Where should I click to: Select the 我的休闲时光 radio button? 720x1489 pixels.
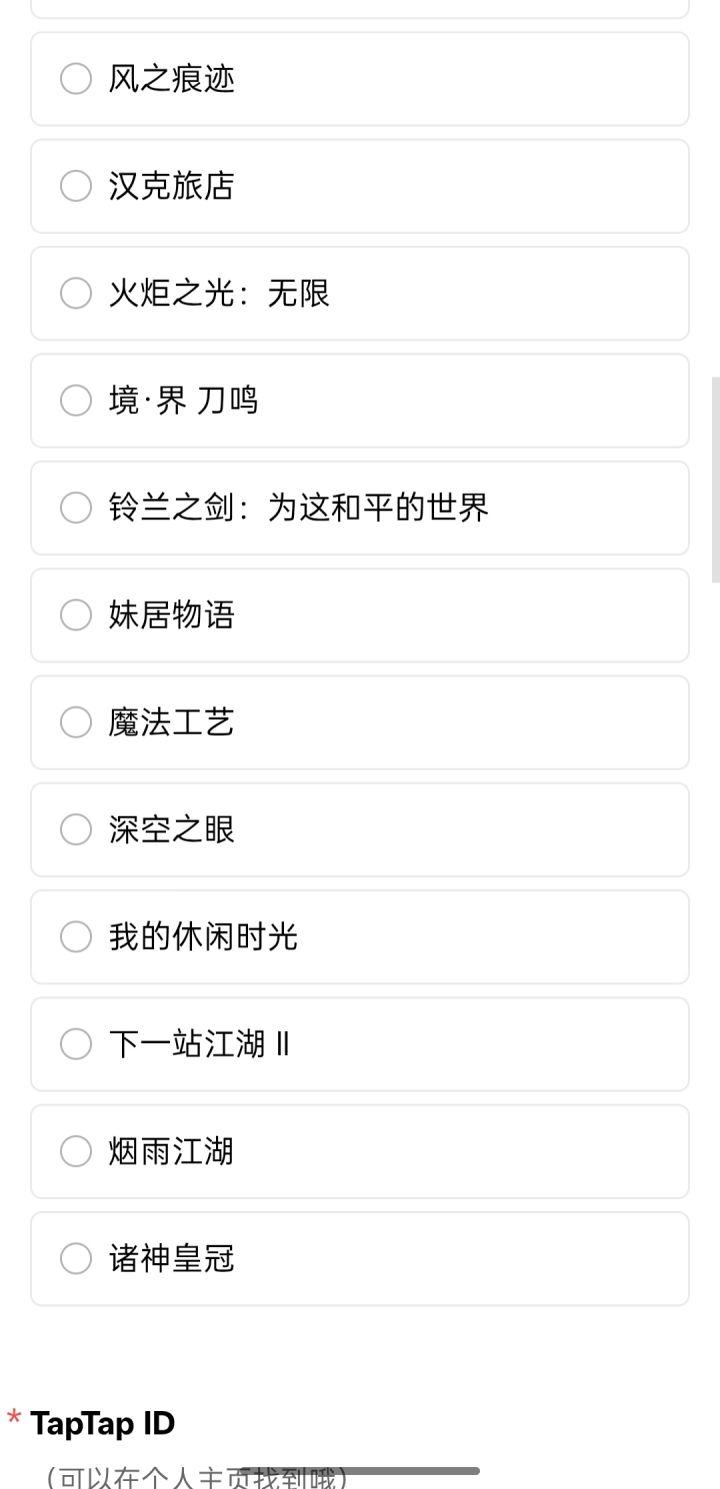76,937
